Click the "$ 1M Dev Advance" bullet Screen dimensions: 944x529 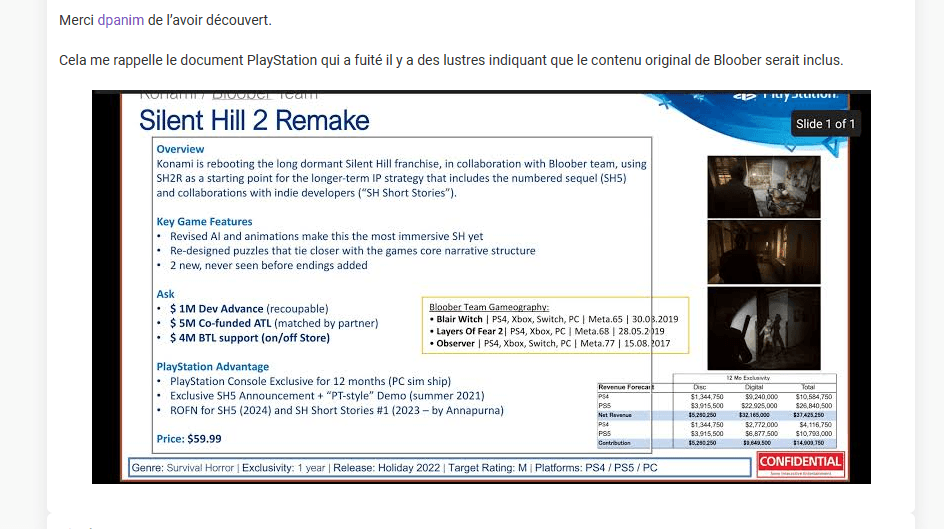pyautogui.click(x=217, y=309)
